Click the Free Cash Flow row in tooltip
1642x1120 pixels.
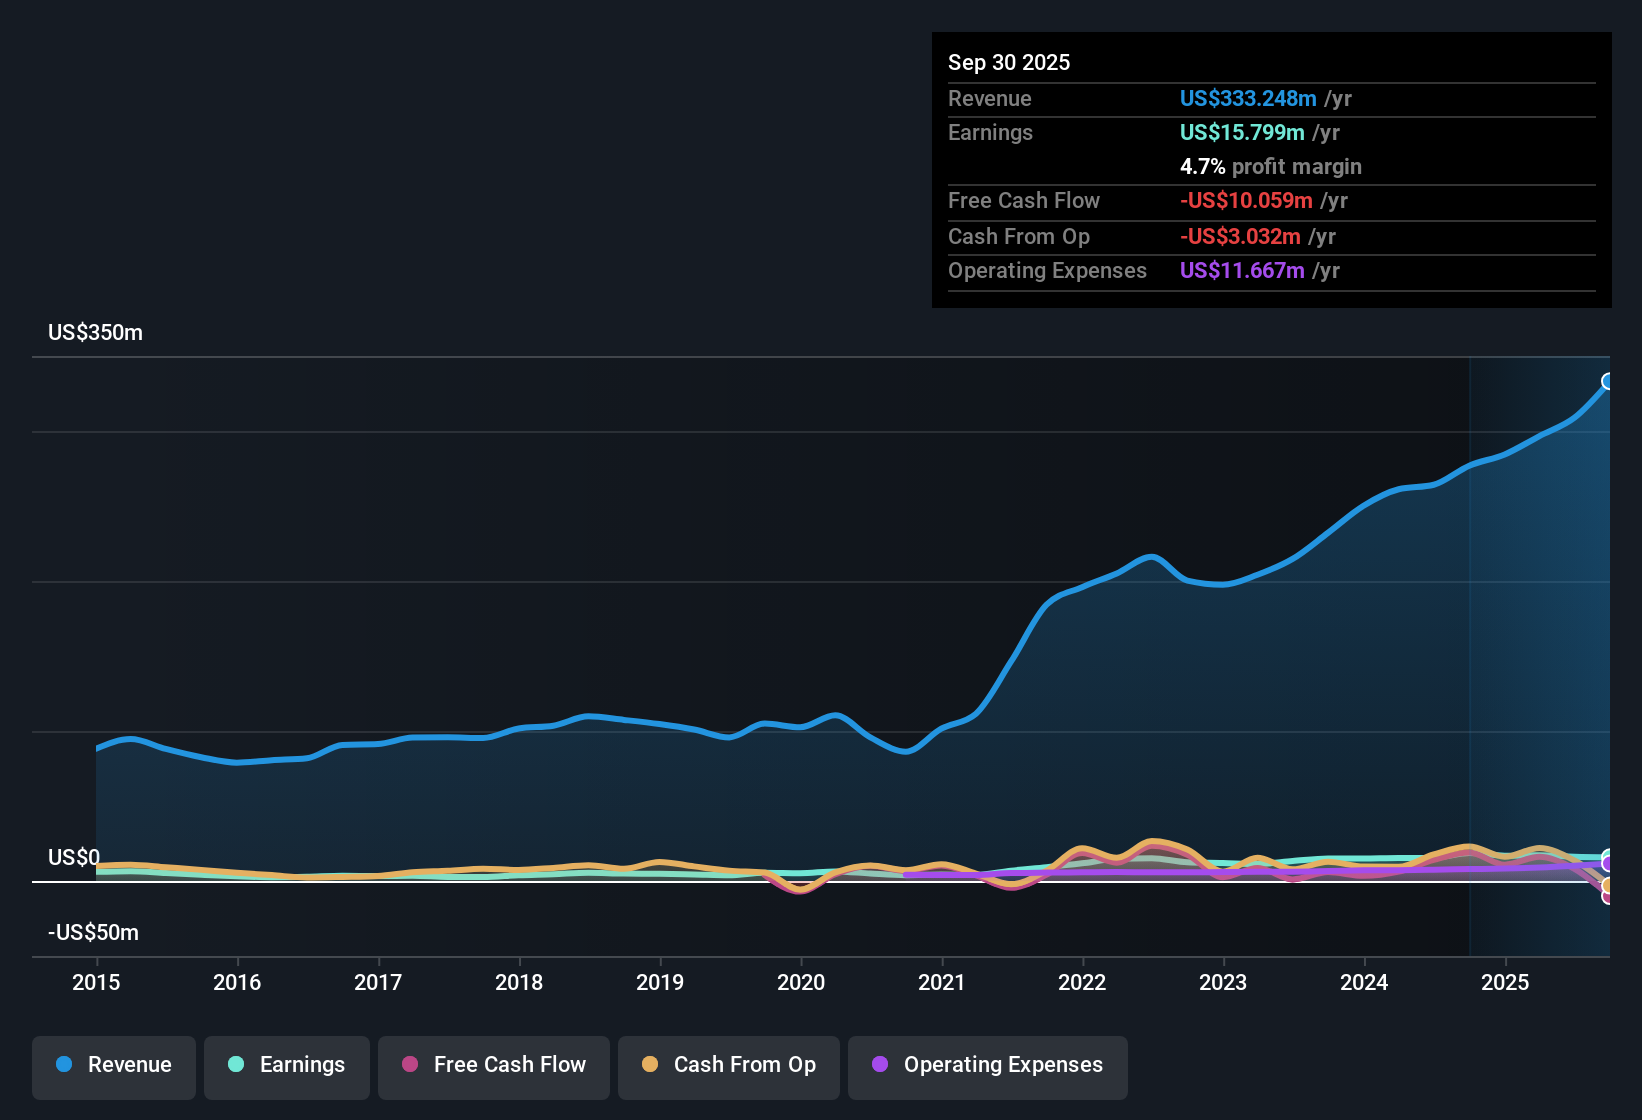click(1024, 201)
